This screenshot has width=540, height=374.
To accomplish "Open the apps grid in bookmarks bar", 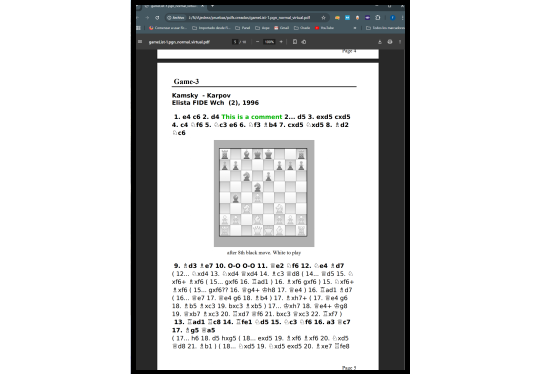I will click(x=138, y=28).
